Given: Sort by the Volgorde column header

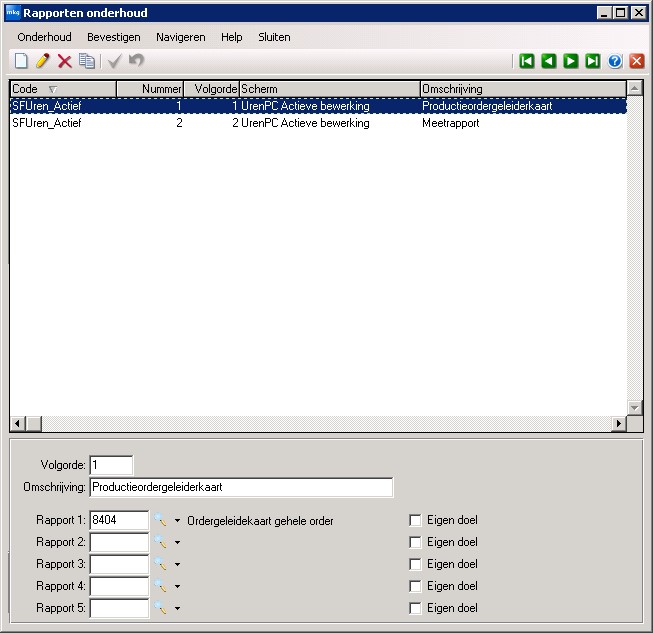Looking at the screenshot, I should tap(212, 89).
